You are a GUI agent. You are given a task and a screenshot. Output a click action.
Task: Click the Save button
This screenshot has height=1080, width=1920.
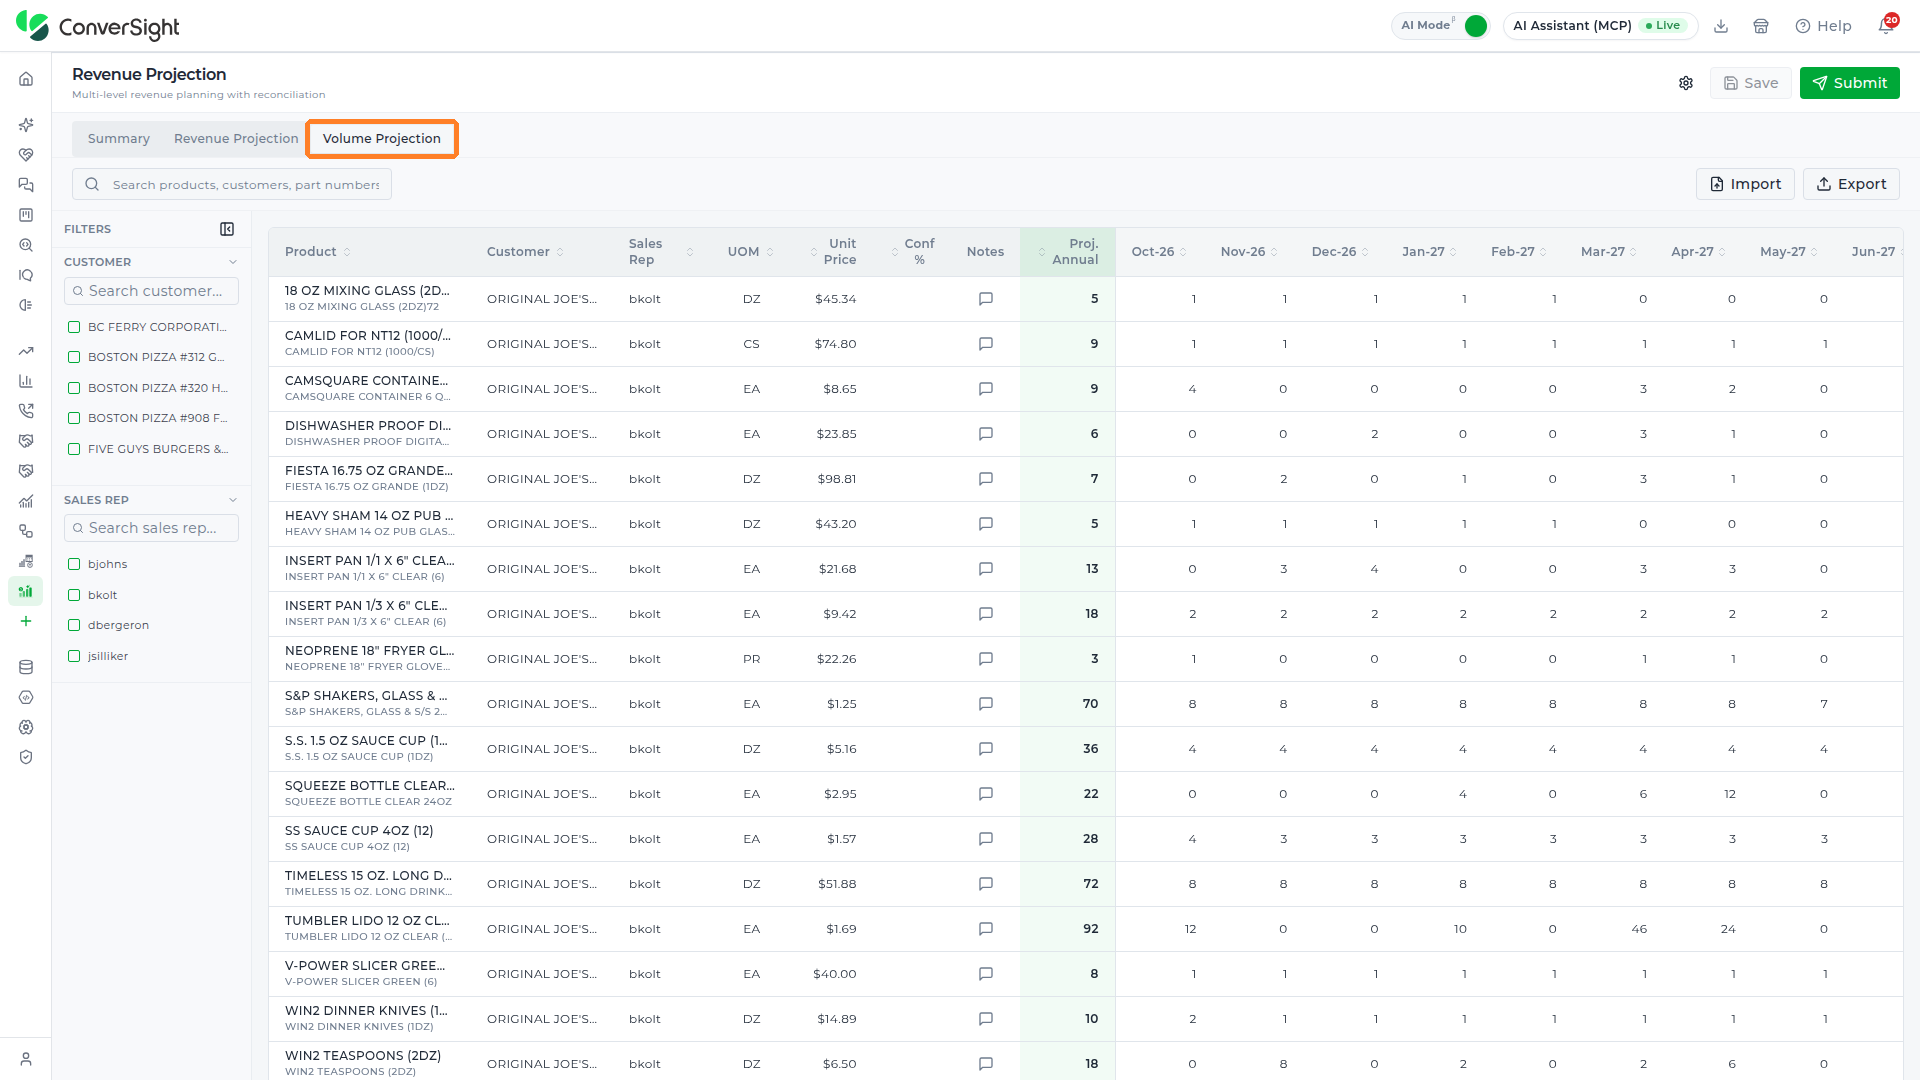(1750, 83)
